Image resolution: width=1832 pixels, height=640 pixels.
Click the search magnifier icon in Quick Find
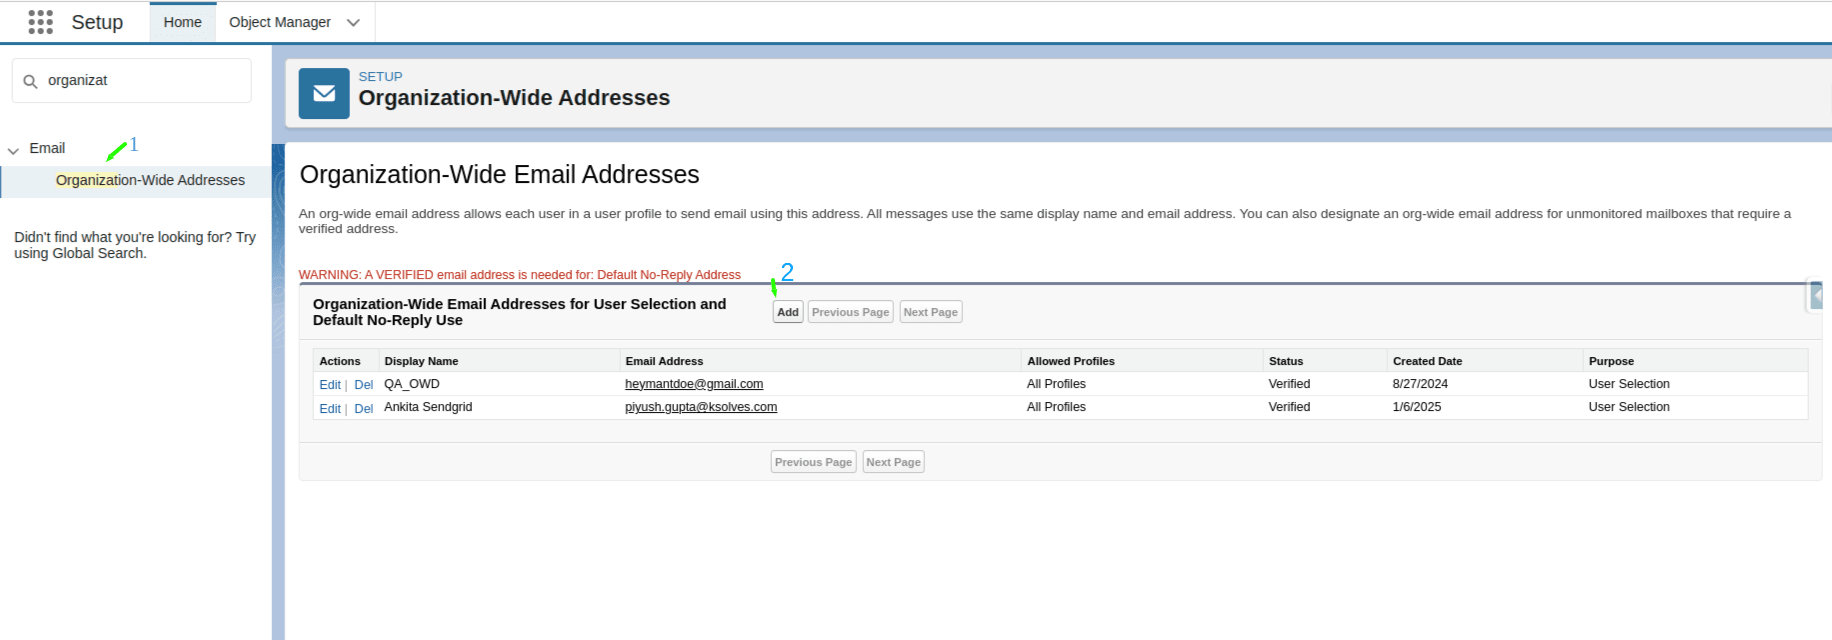point(30,81)
